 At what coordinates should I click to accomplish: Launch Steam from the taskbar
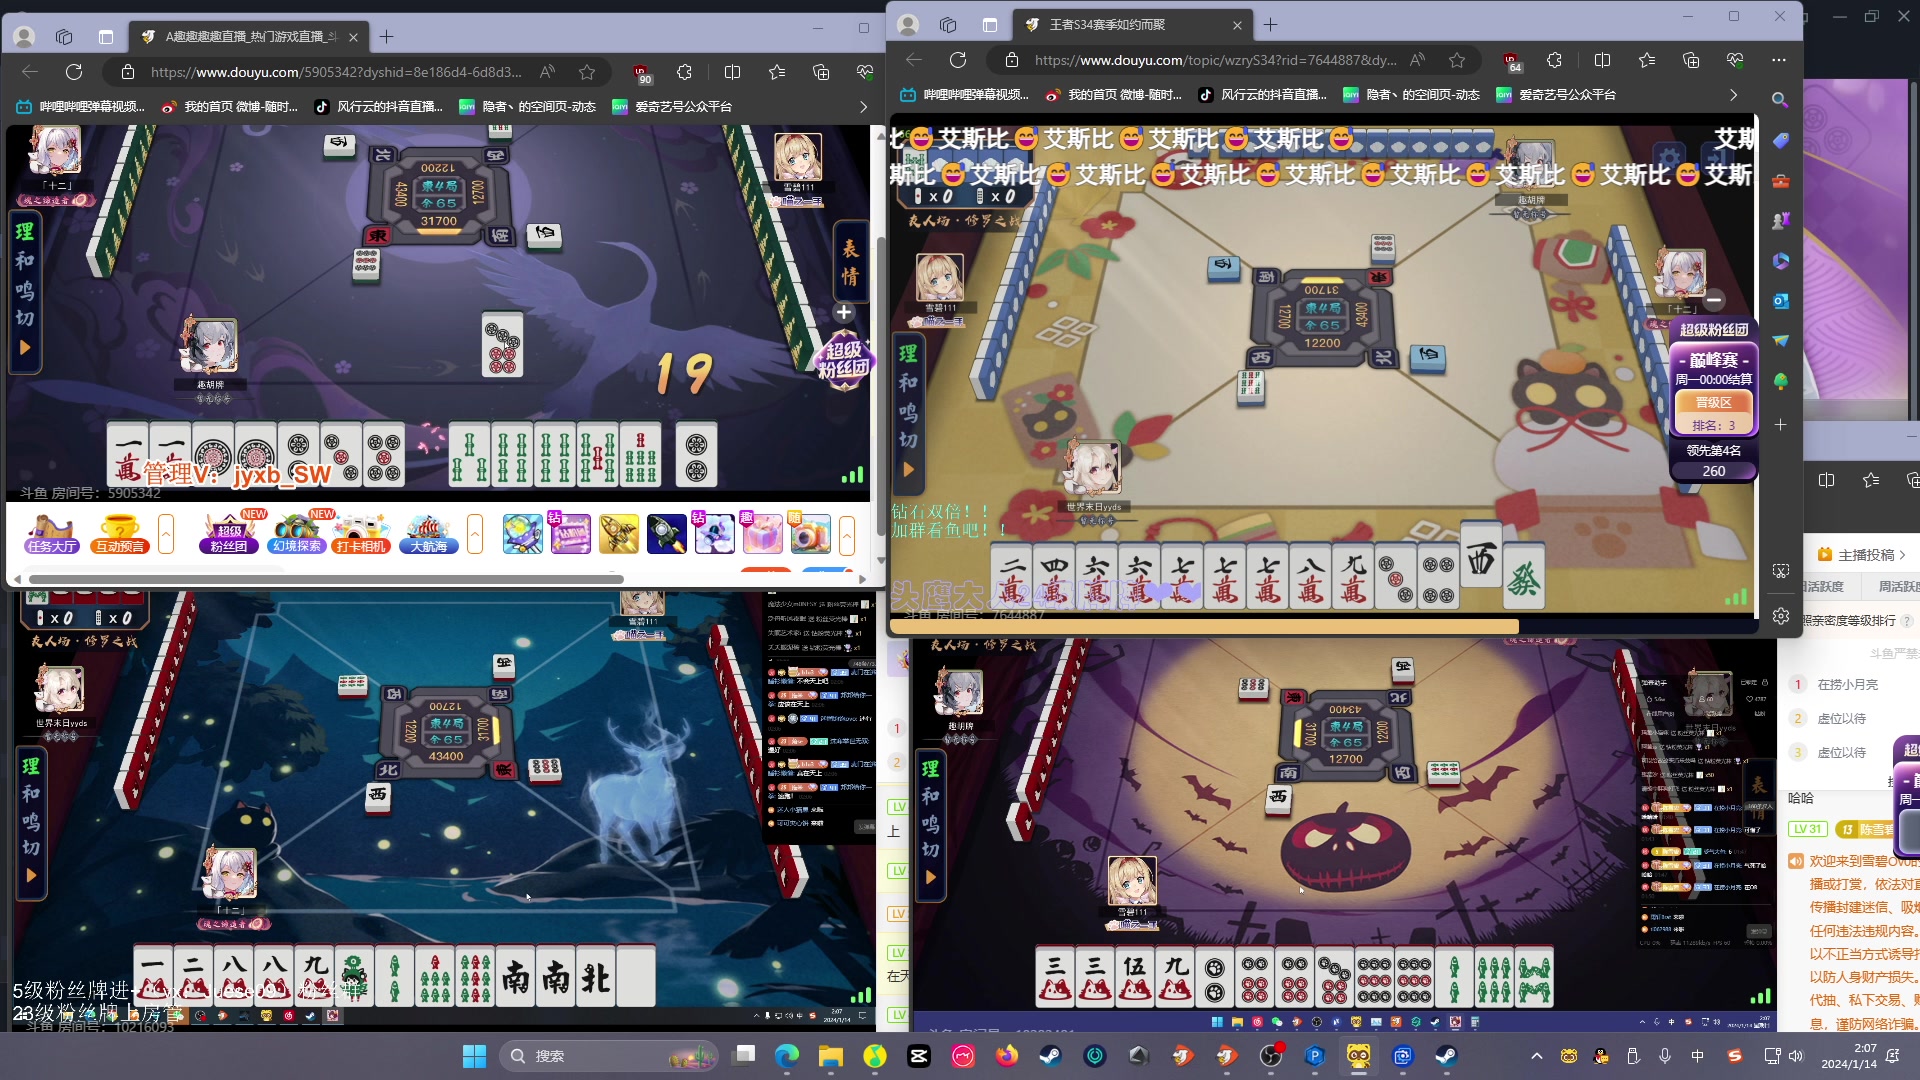[x=1050, y=1056]
